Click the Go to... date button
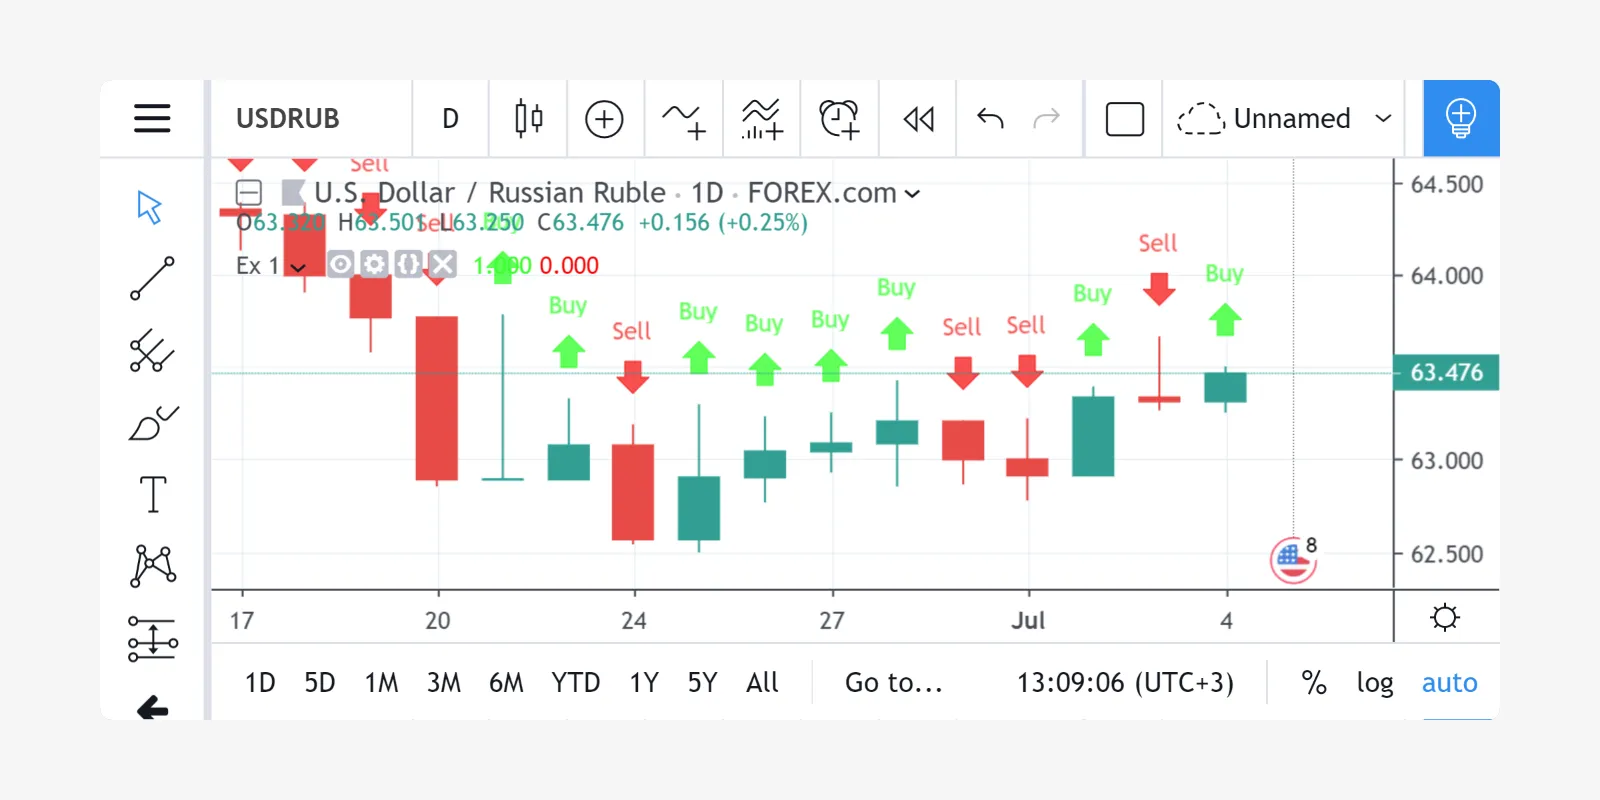 [x=893, y=682]
